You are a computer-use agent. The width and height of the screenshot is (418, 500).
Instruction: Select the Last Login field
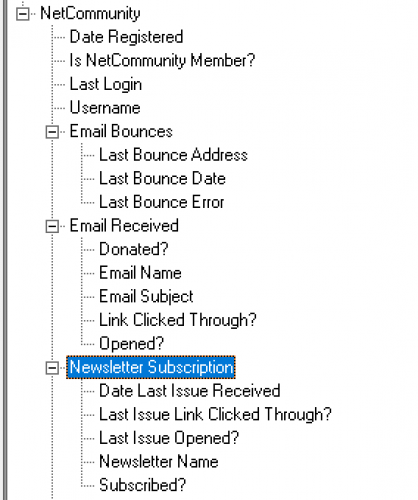point(106,84)
